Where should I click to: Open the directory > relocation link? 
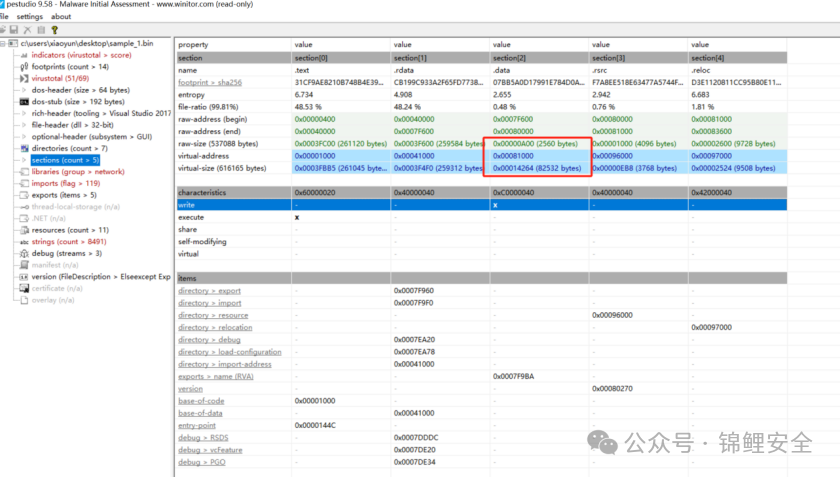[215, 327]
